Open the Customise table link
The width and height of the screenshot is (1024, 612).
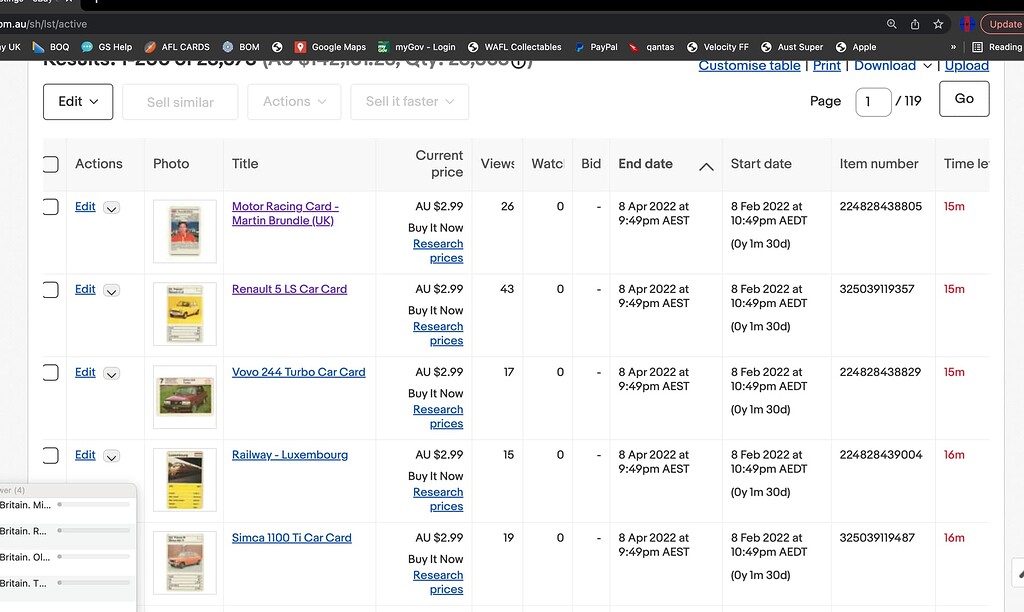pyautogui.click(x=749, y=66)
